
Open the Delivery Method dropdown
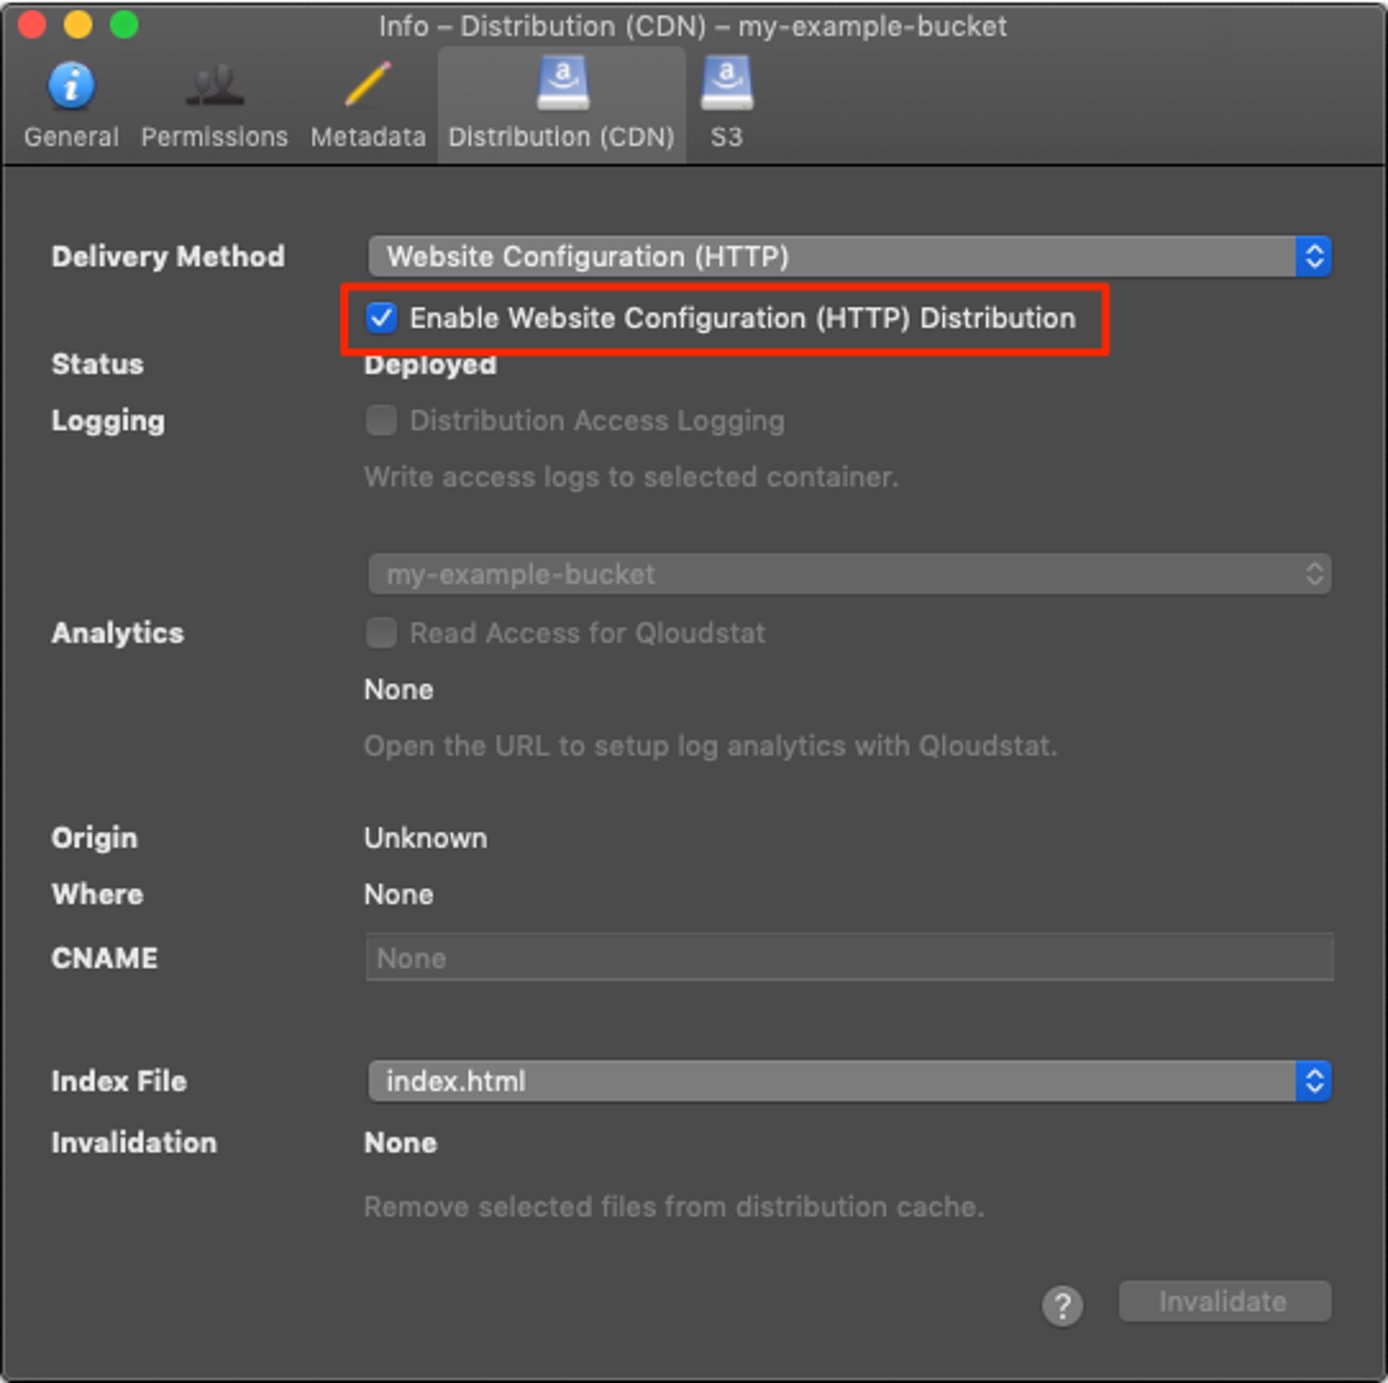[849, 257]
